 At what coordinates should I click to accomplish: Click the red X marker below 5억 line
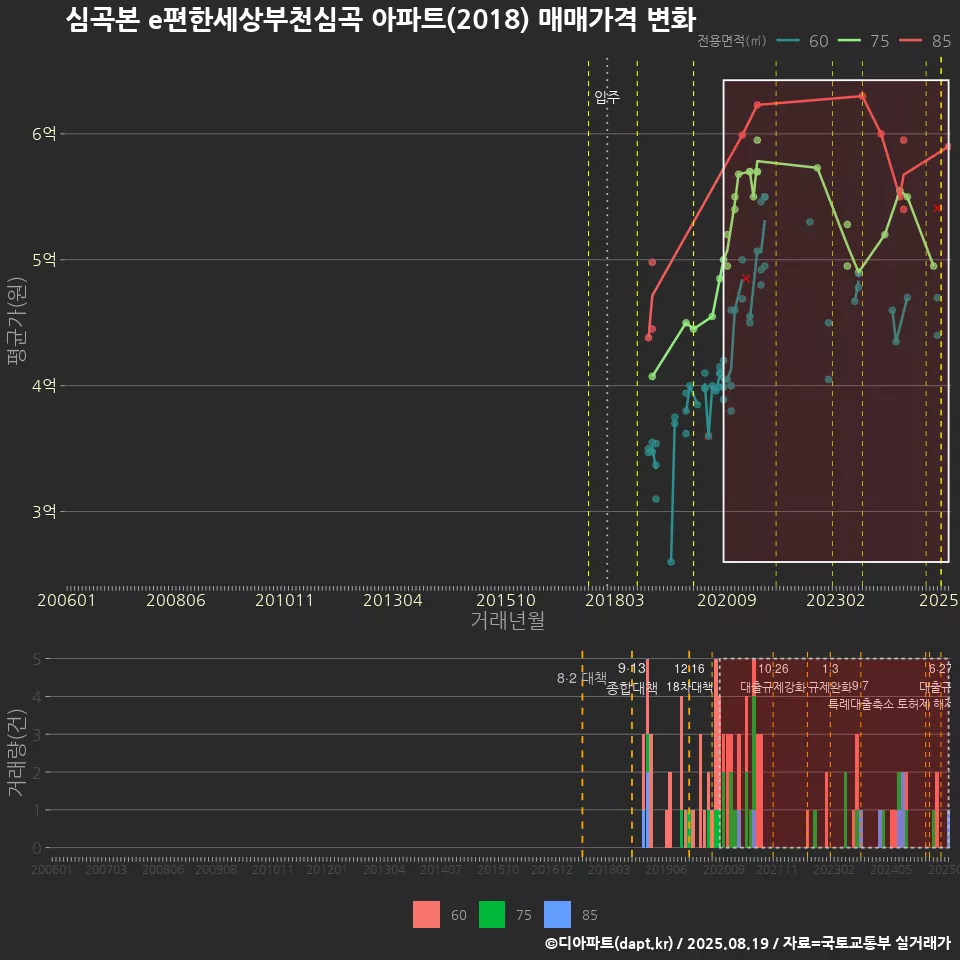tap(746, 278)
